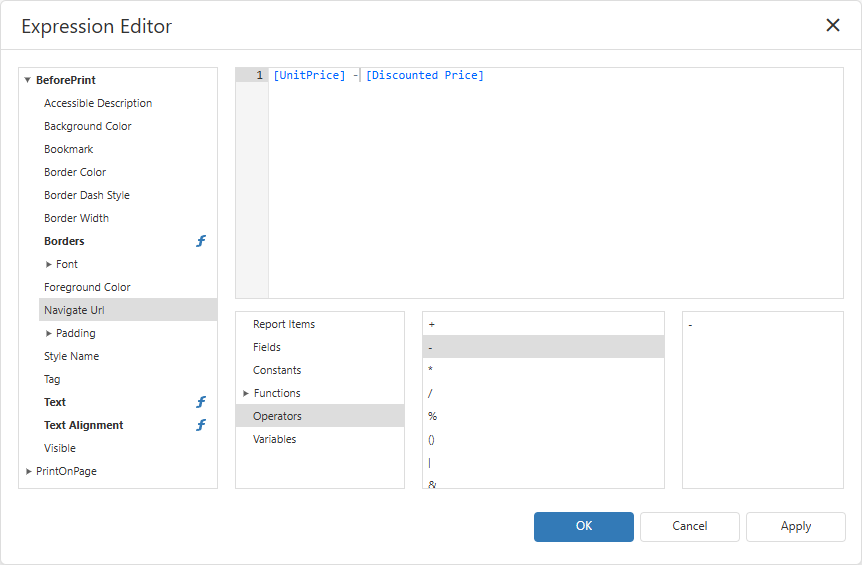Screen dimensions: 862x565
Task: Click the Apply button
Action: 795,527
